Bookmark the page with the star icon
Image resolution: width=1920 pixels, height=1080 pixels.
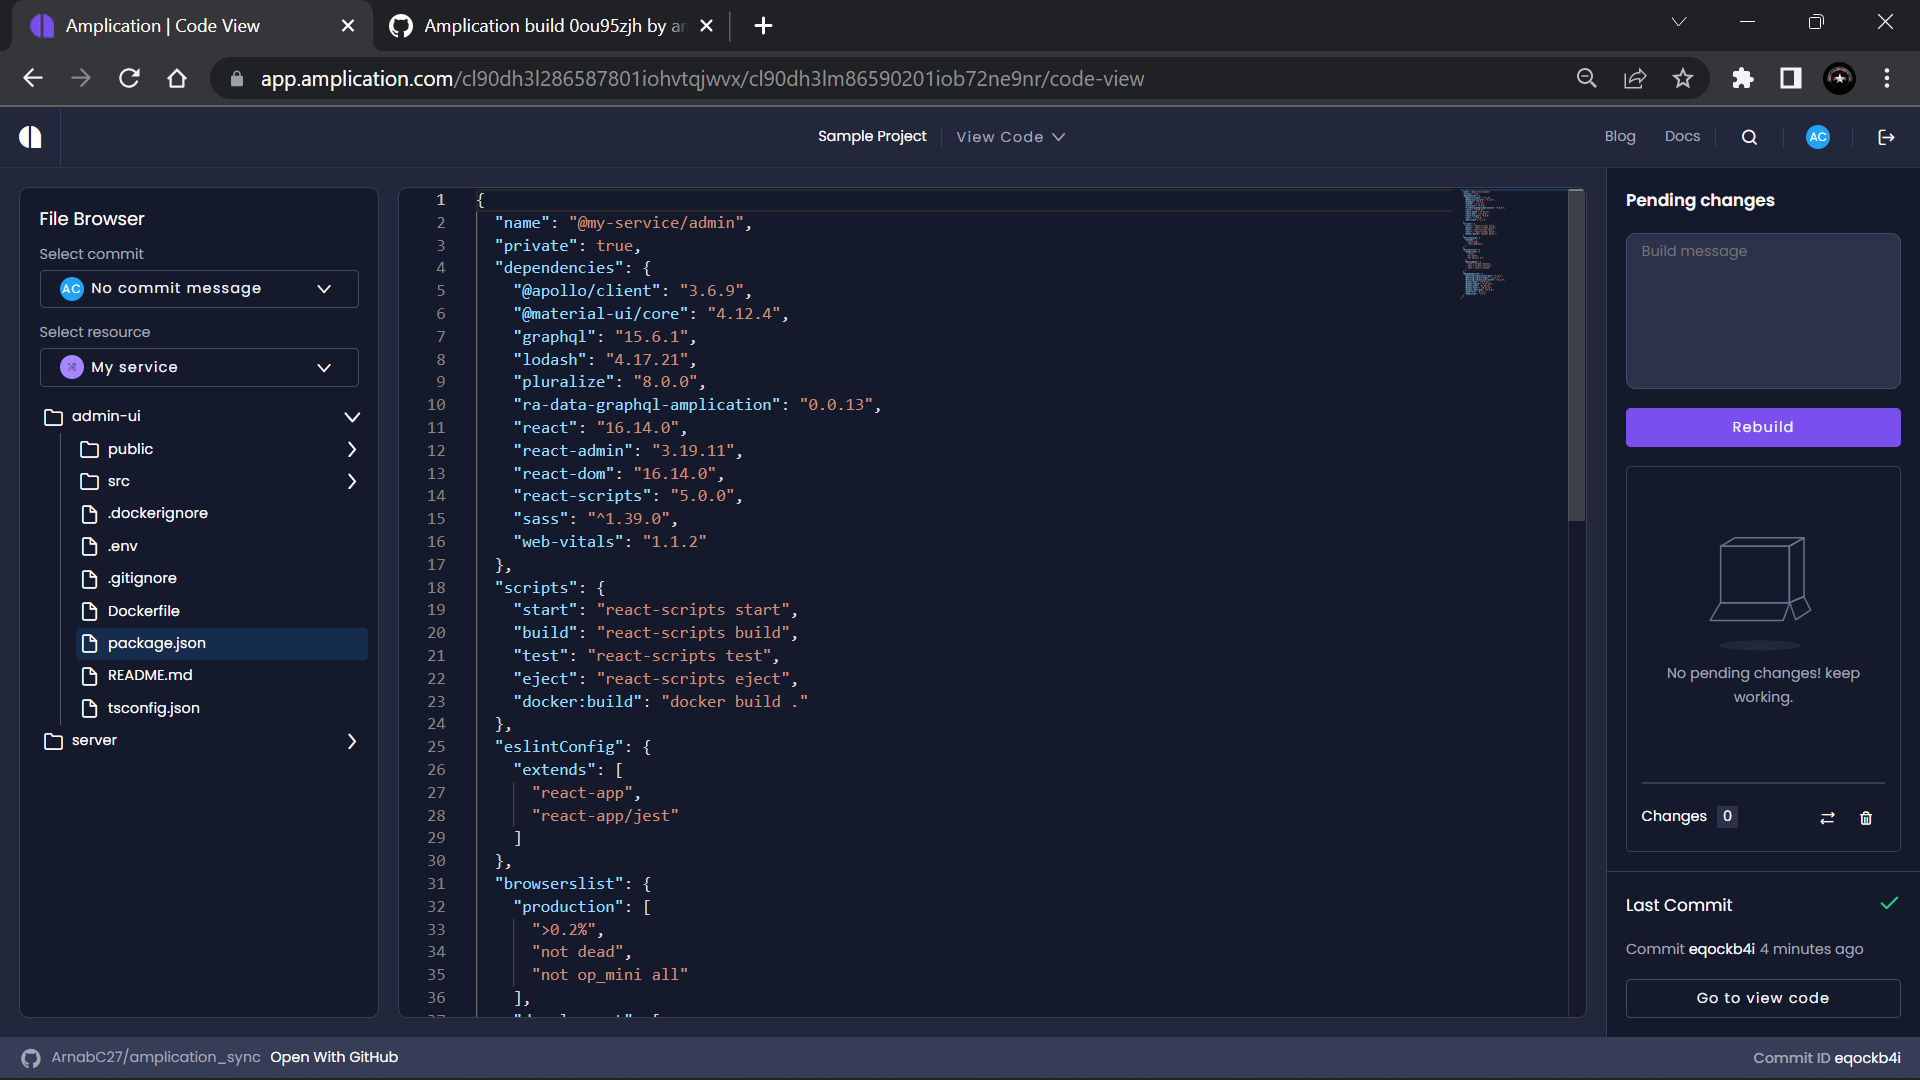click(x=1683, y=78)
